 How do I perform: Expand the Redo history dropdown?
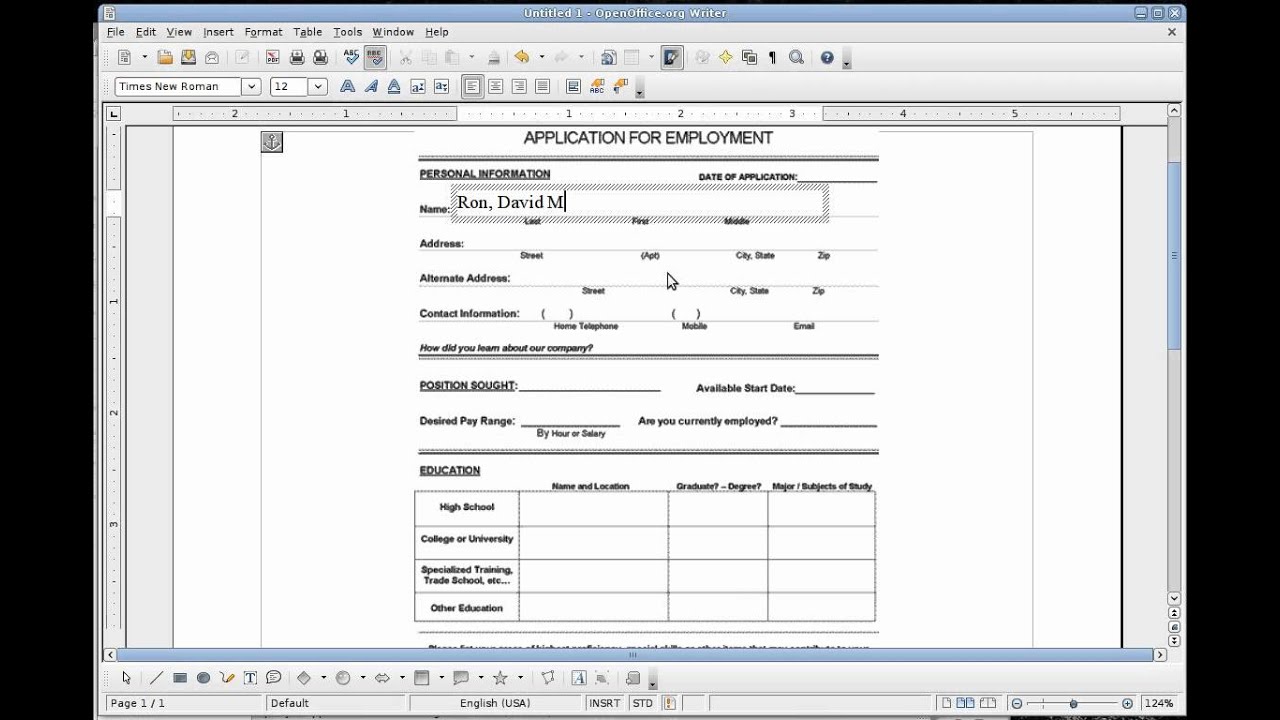581,58
